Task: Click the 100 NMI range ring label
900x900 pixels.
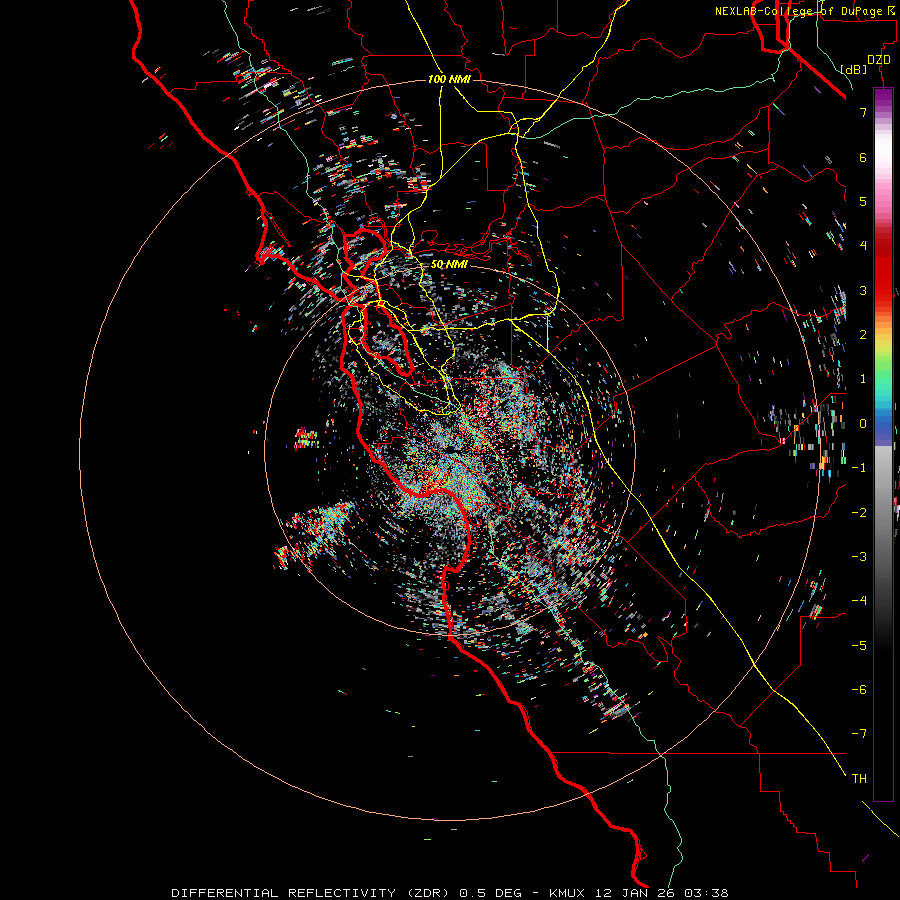Action: pyautogui.click(x=449, y=79)
